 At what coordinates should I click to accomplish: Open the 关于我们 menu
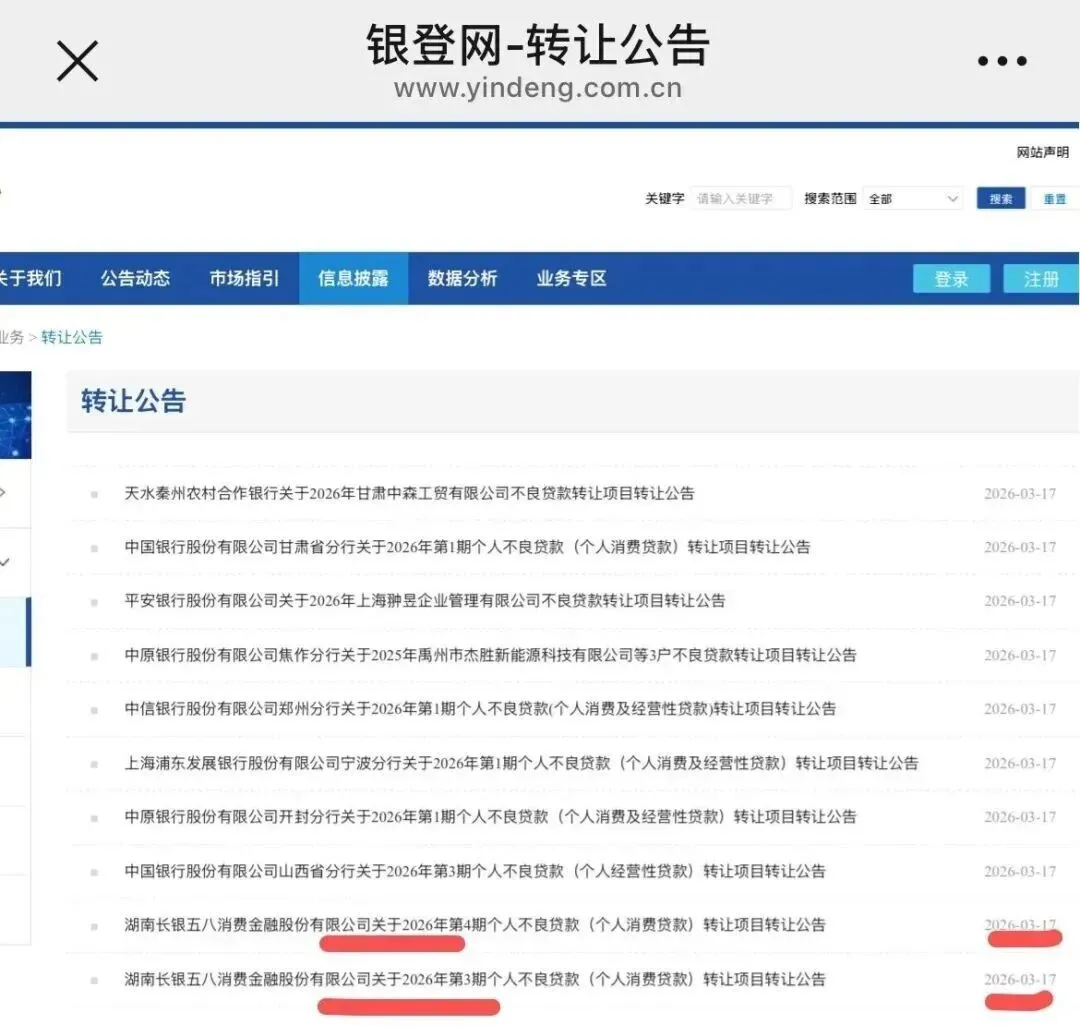point(33,279)
